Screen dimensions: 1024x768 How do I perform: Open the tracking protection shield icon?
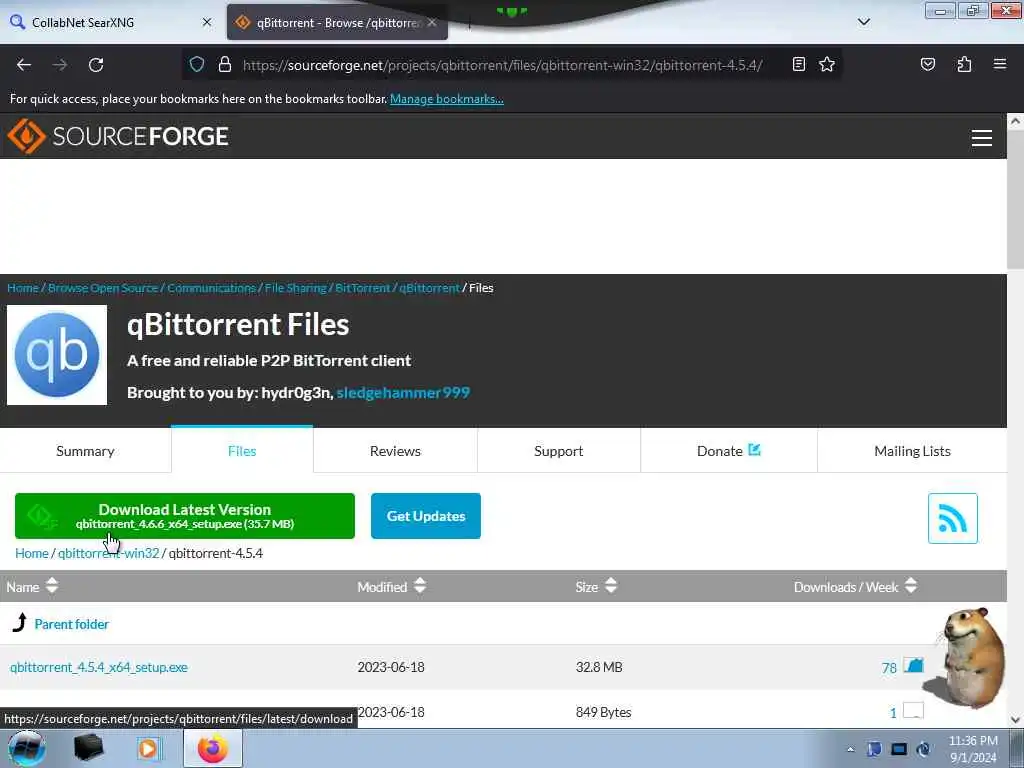tap(197, 64)
